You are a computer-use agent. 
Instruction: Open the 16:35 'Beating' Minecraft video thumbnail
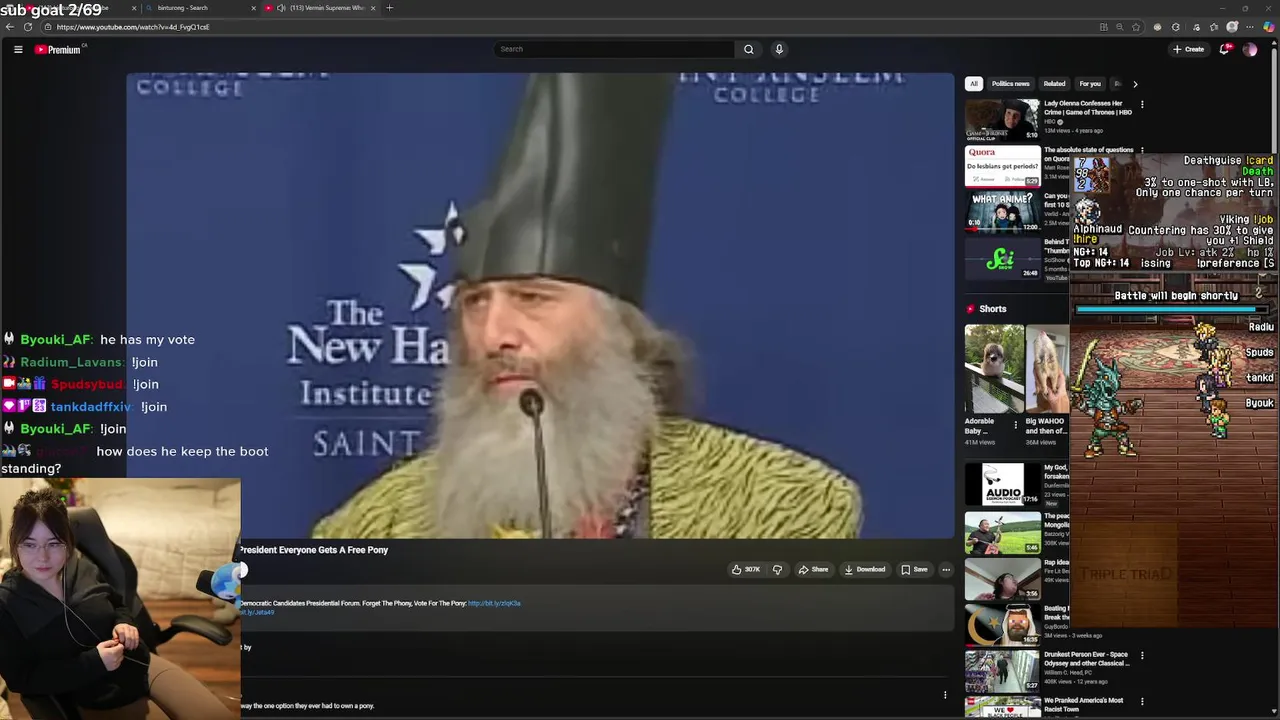1002,625
